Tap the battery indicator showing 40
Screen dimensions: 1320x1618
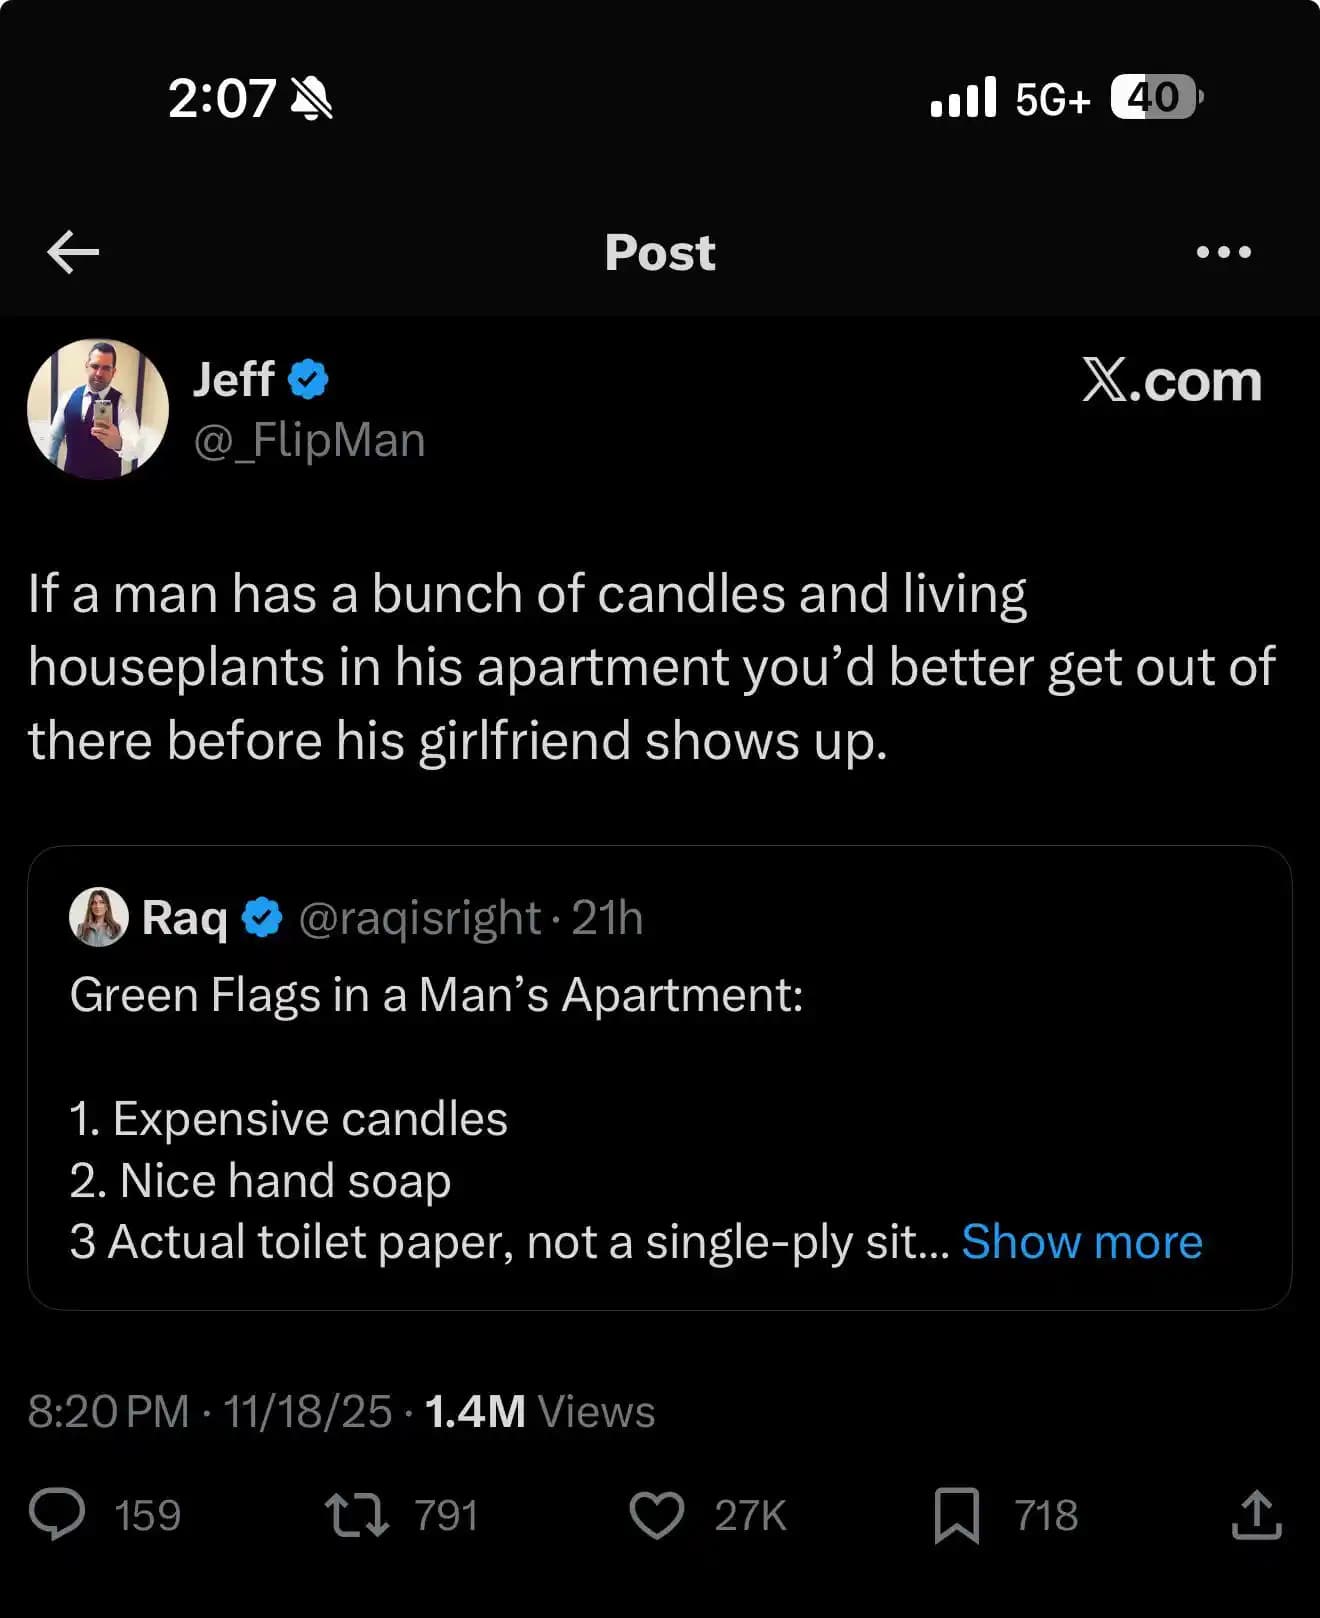coord(1155,98)
